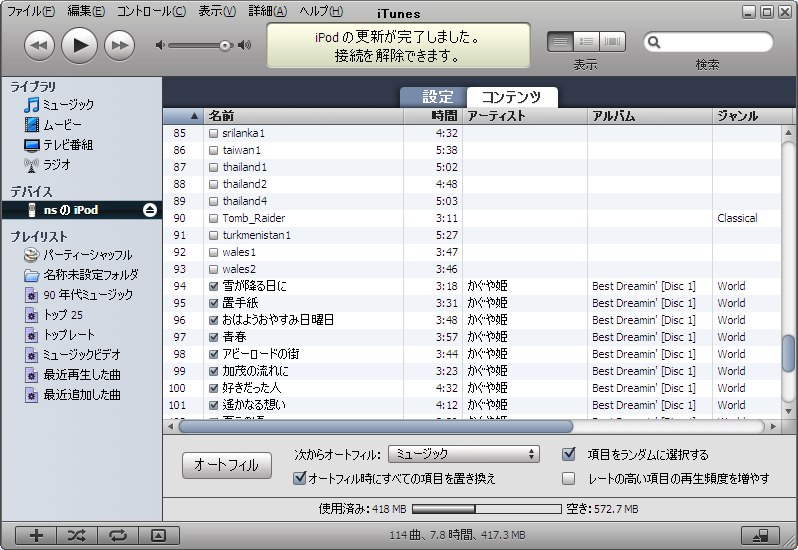The width and height of the screenshot is (798, 550).
Task: Open 最近追加した曲 playlist
Action: (x=72, y=395)
